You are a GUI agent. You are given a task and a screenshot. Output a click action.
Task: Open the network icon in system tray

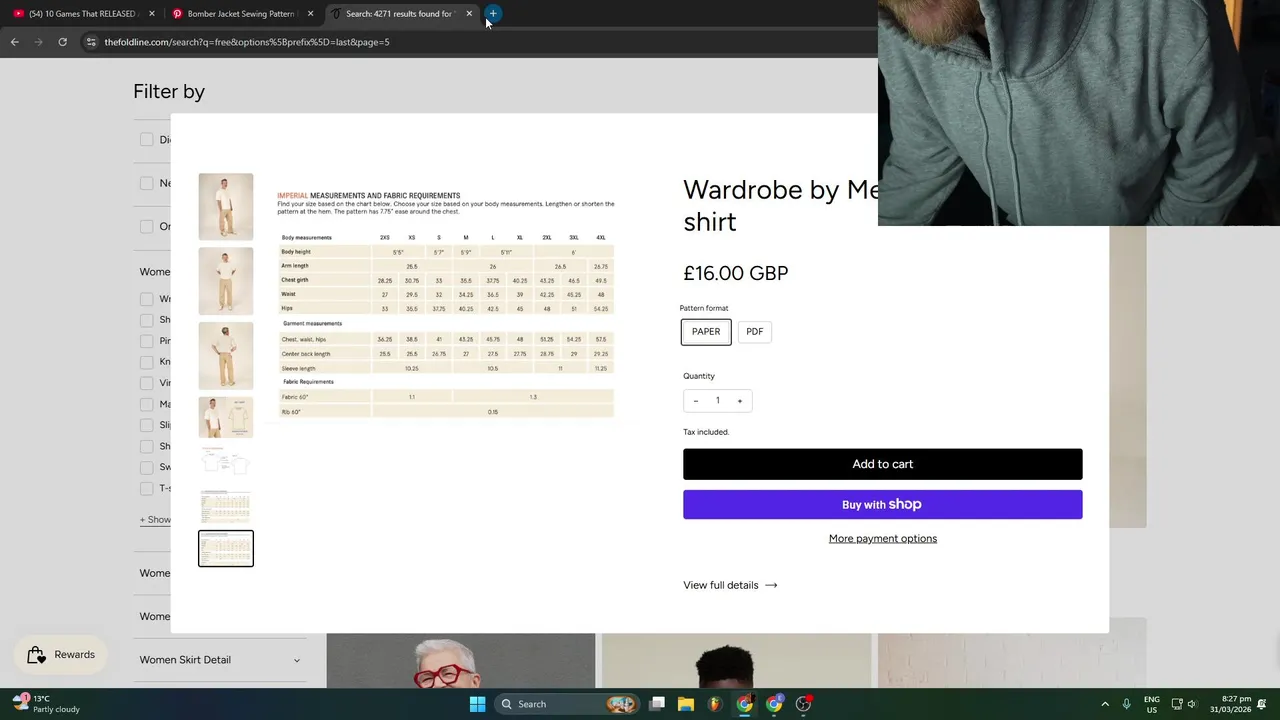pos(1177,704)
